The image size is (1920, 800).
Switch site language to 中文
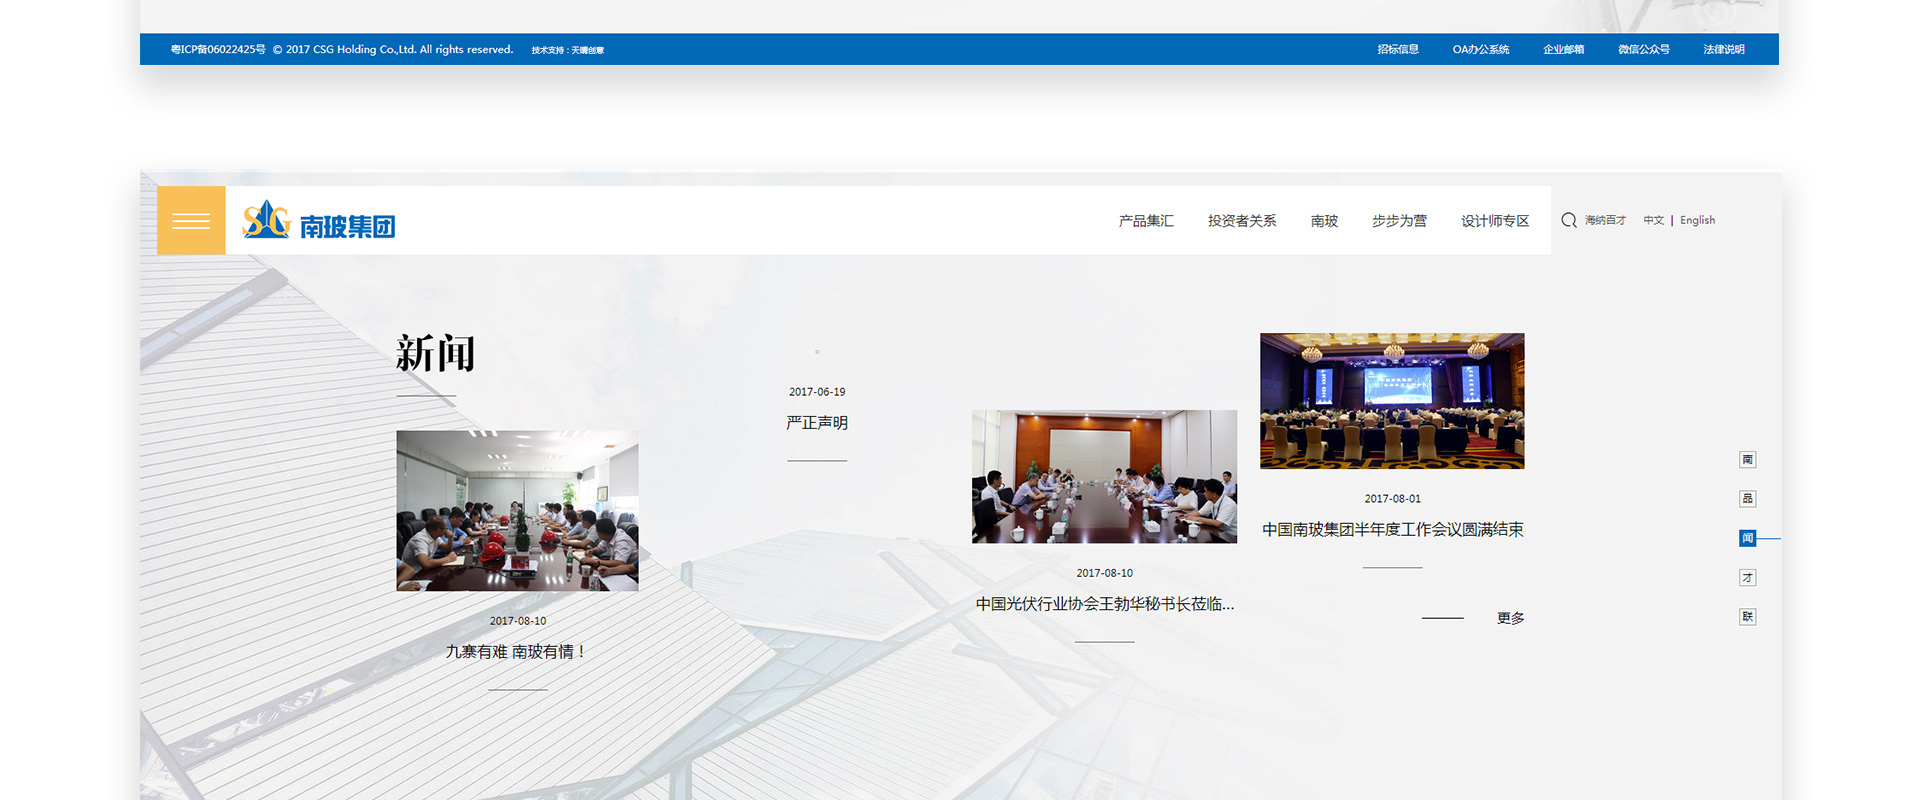1653,220
